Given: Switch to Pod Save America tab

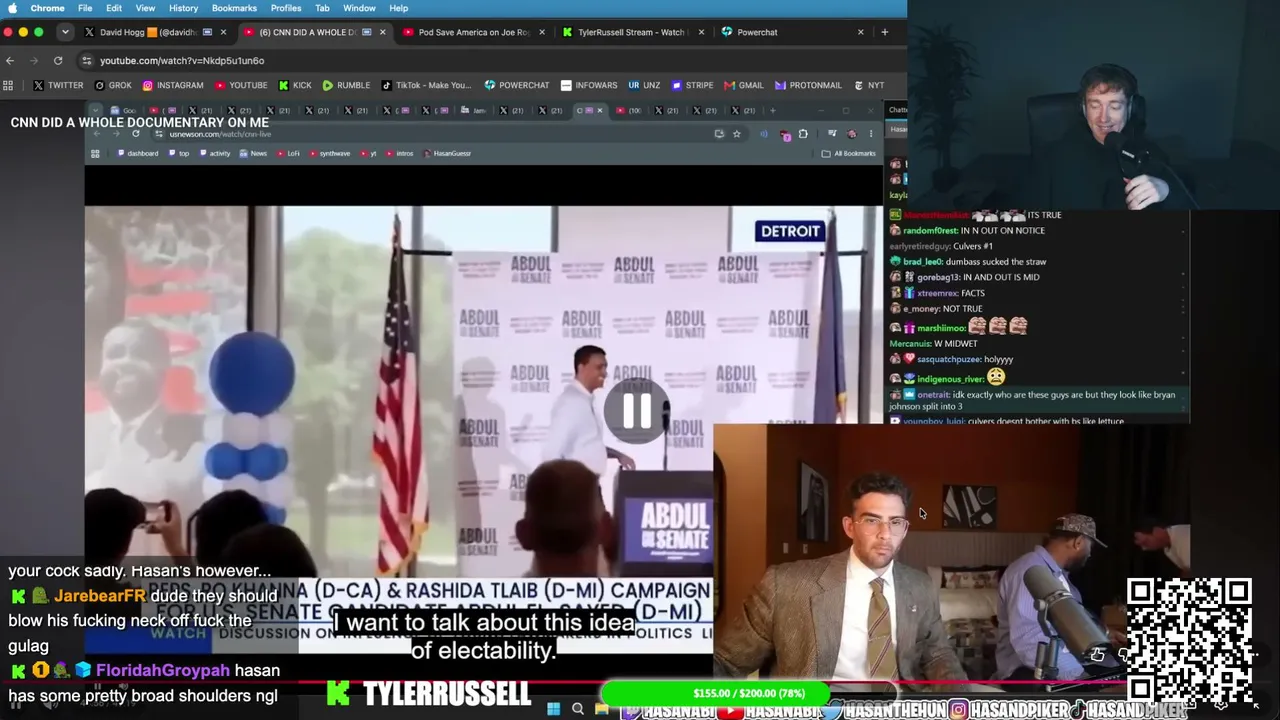Looking at the screenshot, I should [472, 32].
